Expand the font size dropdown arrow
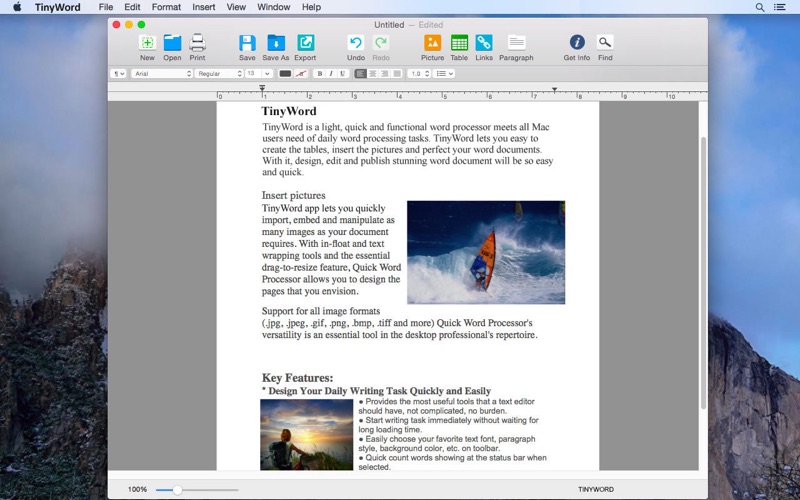 click(267, 74)
